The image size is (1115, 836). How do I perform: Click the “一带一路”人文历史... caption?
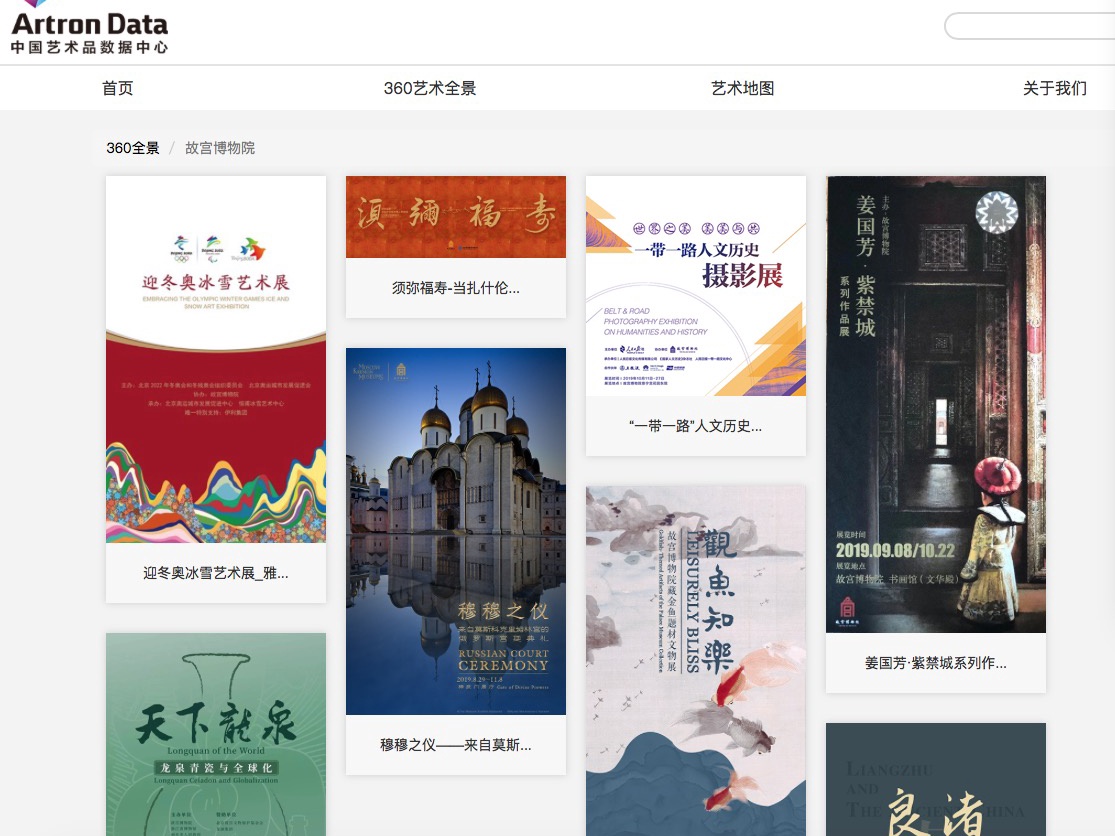click(696, 426)
